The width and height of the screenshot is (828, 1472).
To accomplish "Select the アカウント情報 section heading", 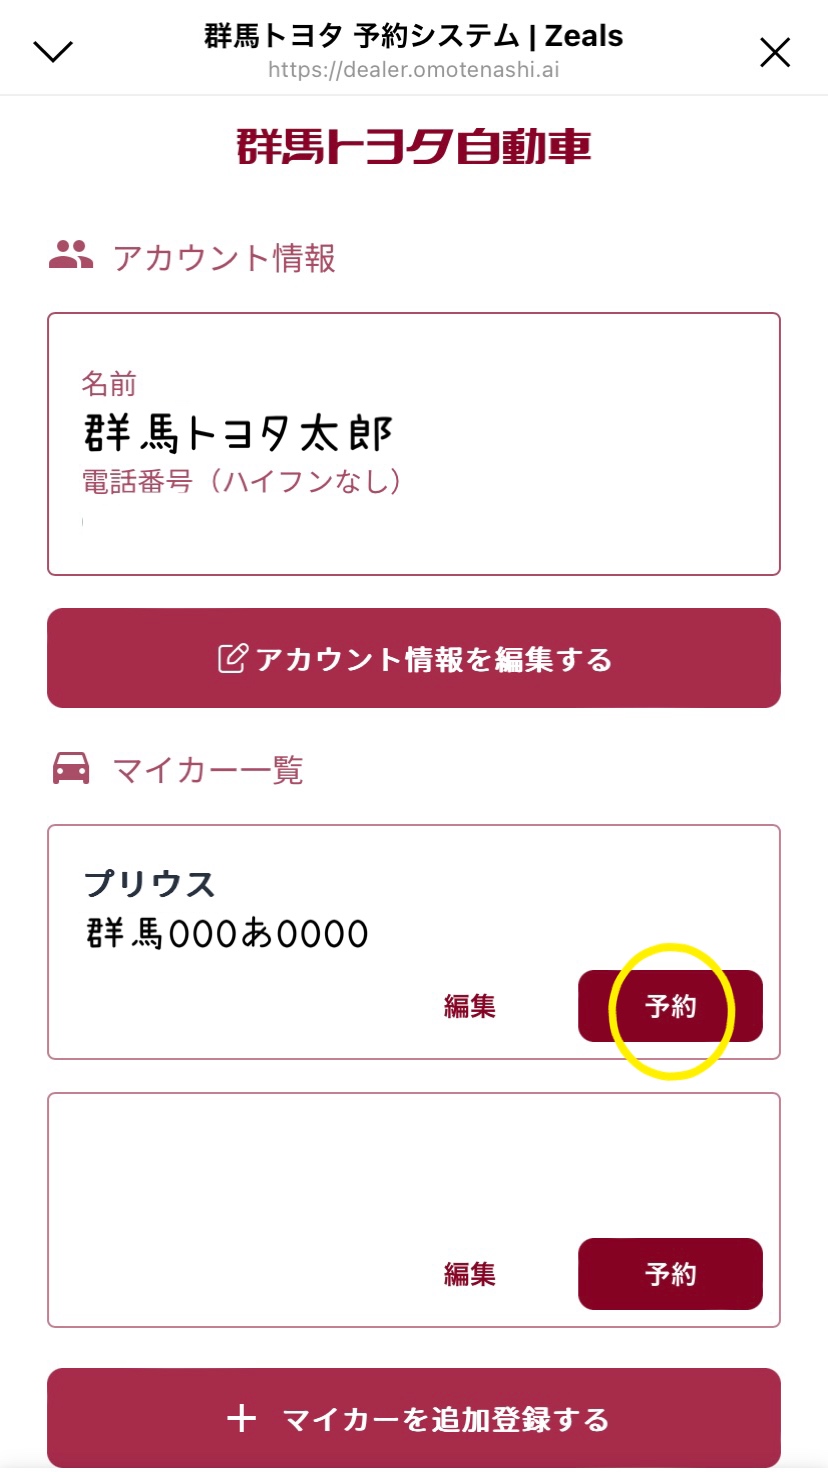I will 223,258.
